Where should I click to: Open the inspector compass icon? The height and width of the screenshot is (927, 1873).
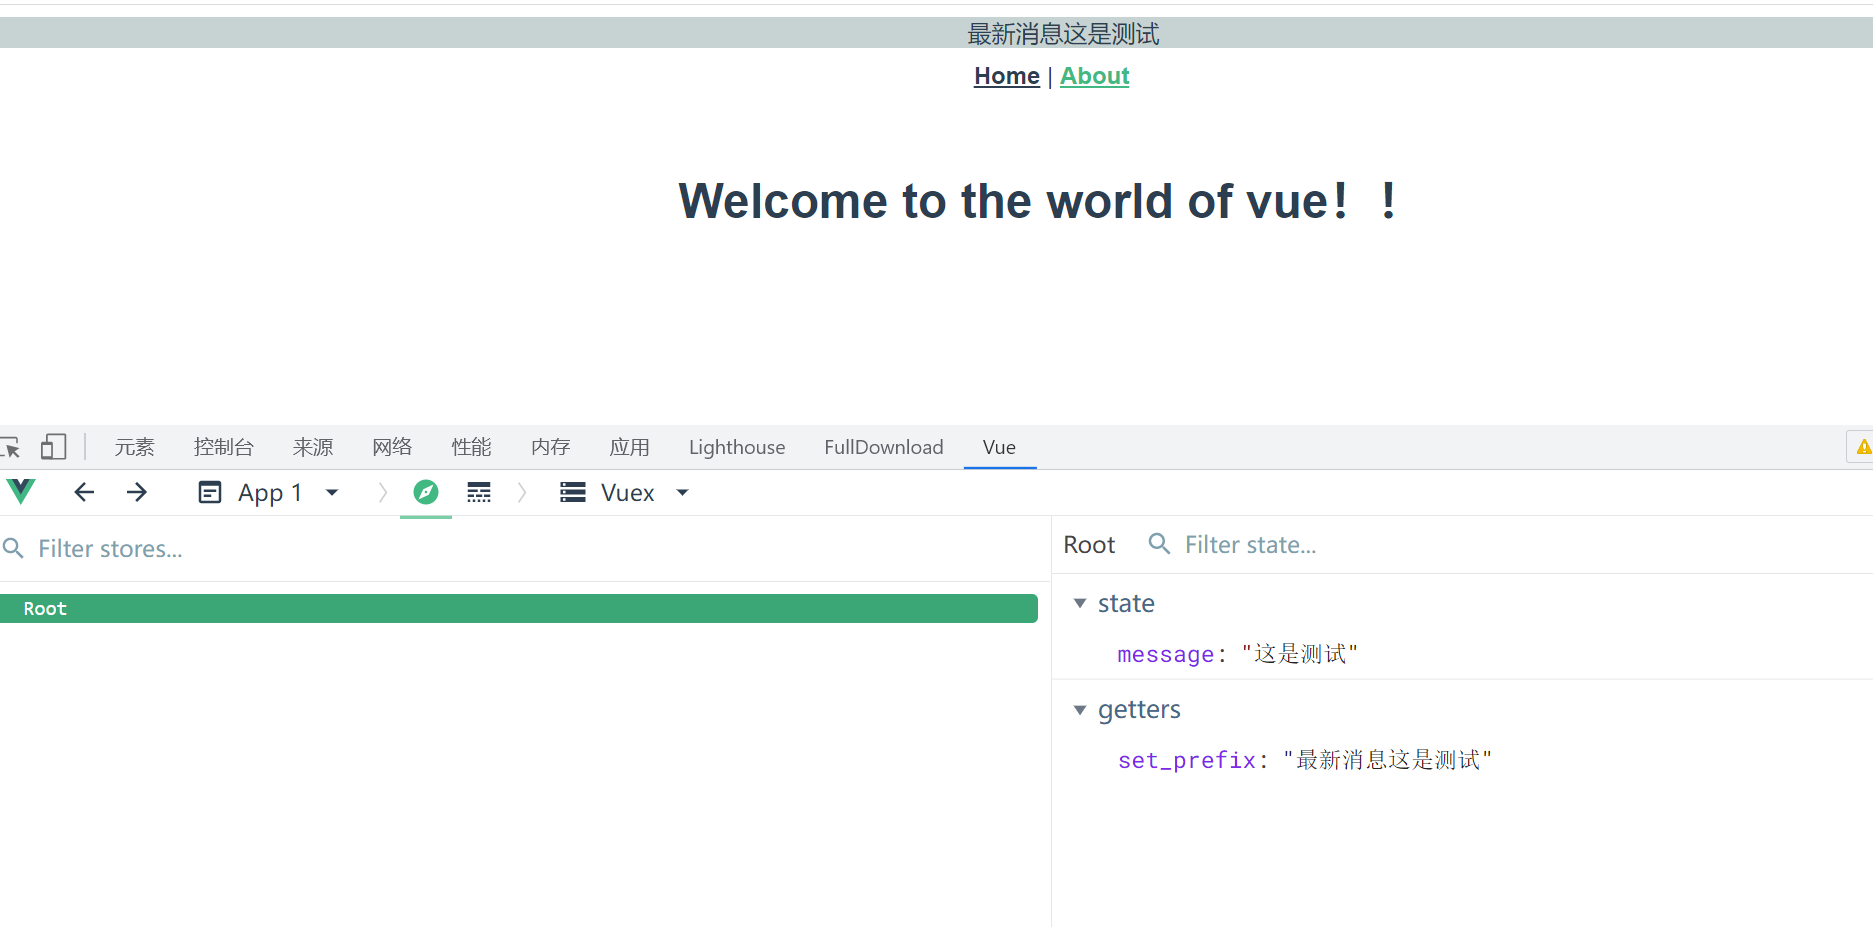426,492
